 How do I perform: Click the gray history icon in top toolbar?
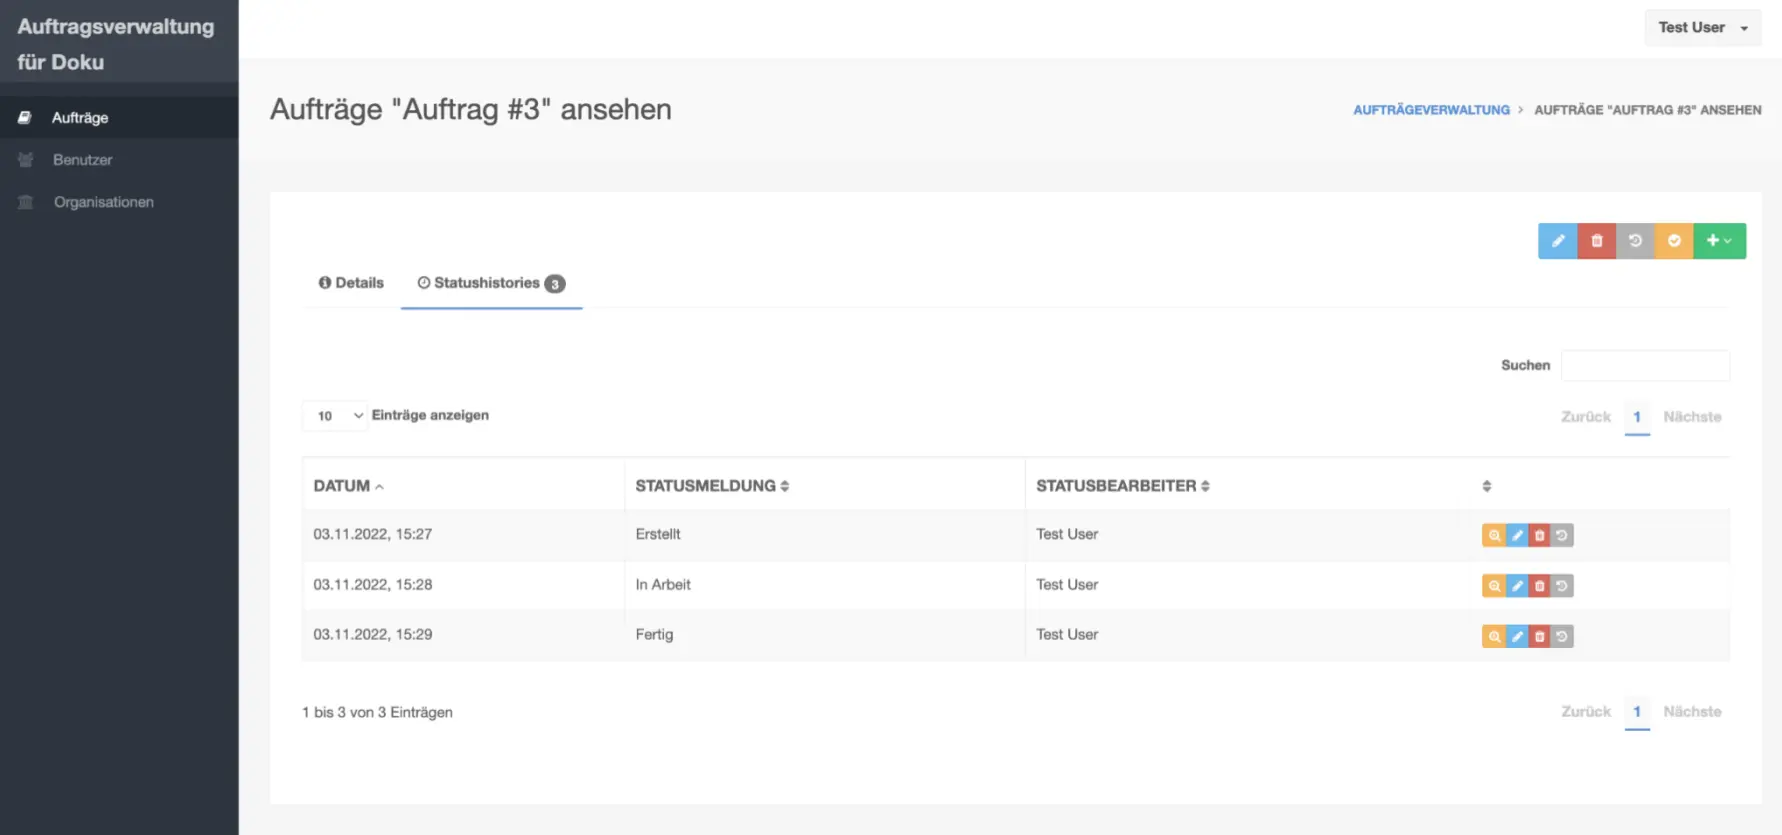[1635, 241]
